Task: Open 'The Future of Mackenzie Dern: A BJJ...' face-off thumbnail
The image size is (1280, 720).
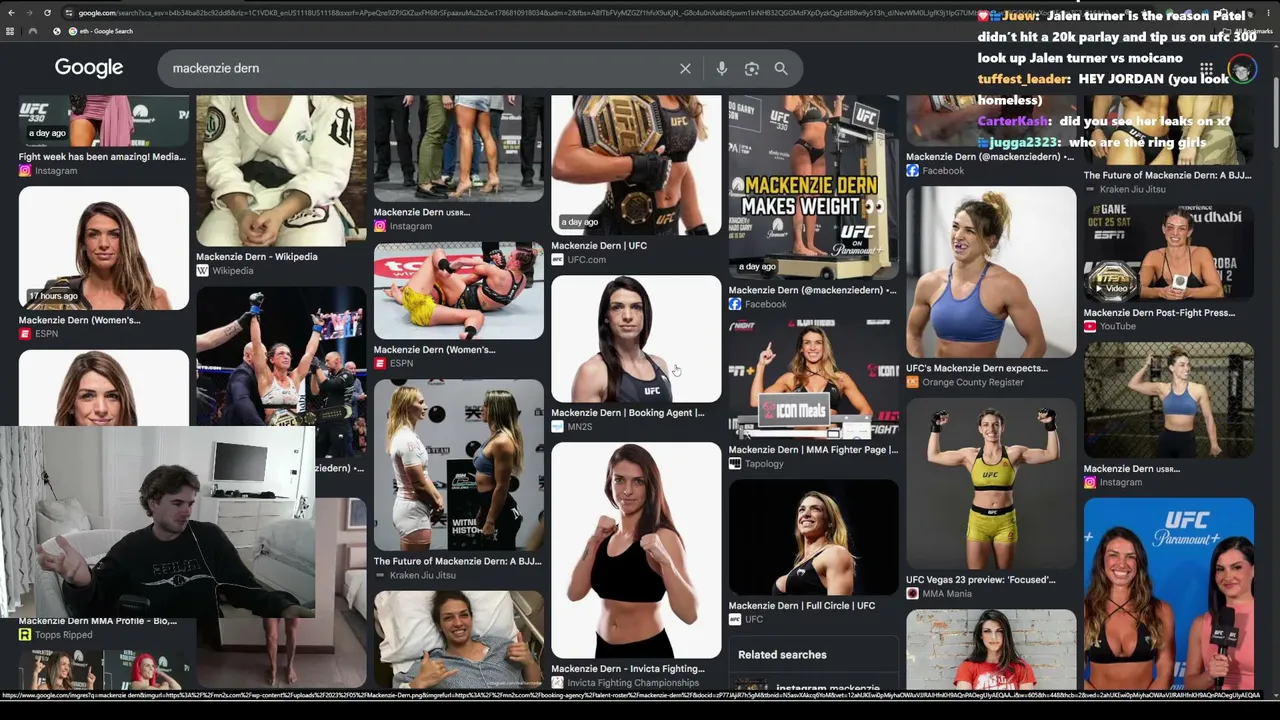Action: click(x=459, y=465)
